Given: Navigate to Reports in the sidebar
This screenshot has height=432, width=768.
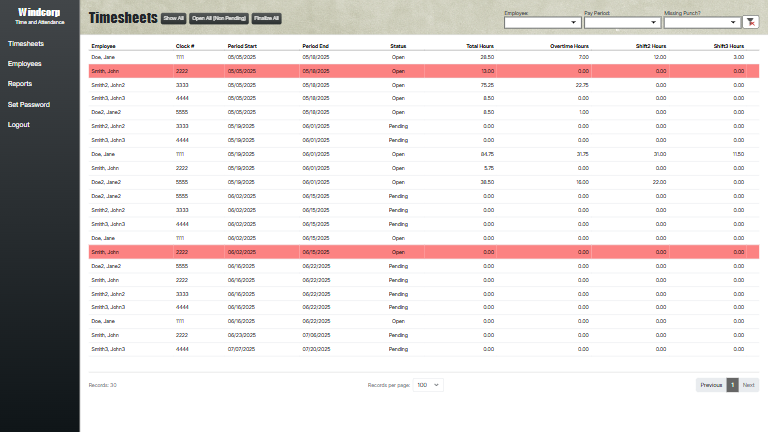Looking at the screenshot, I should pyautogui.click(x=20, y=84).
